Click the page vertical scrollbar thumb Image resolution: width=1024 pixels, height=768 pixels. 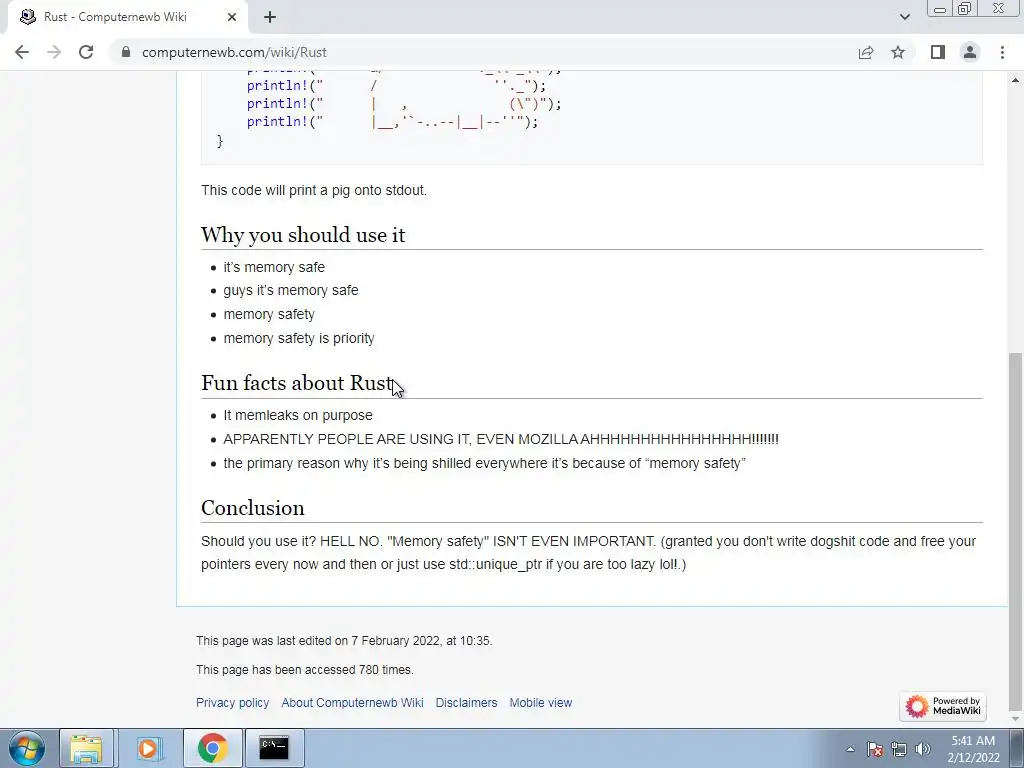(x=1016, y=530)
